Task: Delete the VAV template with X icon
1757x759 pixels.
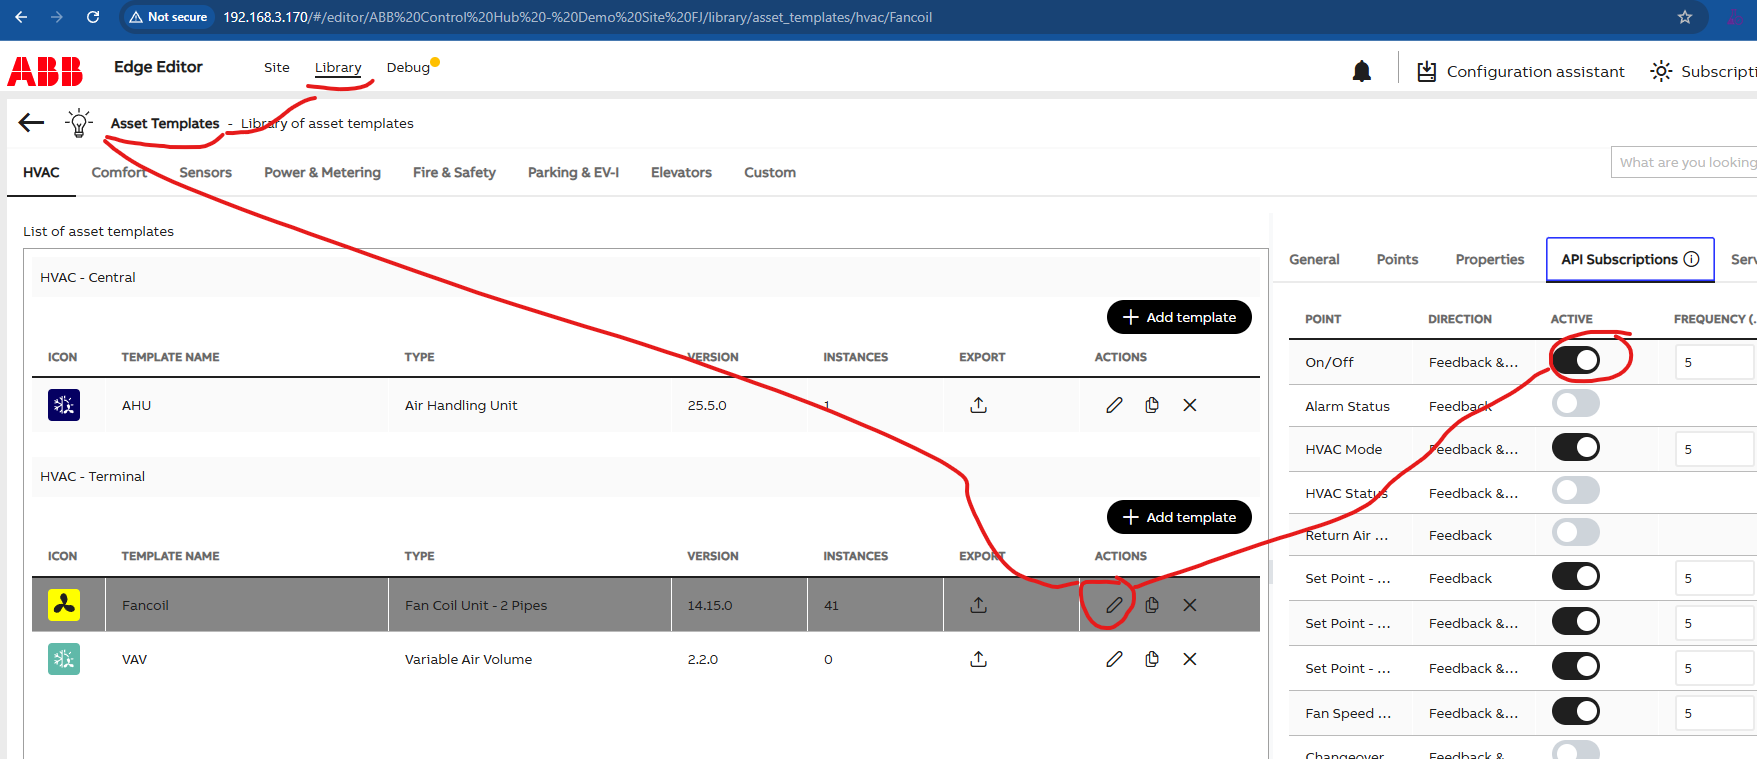Action: pyautogui.click(x=1189, y=659)
